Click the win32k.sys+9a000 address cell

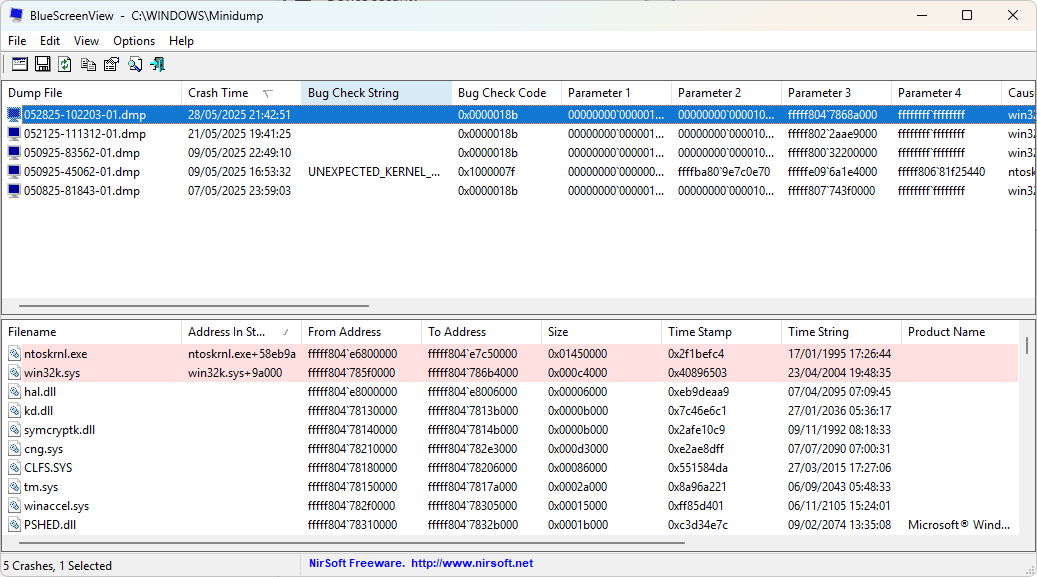235,373
